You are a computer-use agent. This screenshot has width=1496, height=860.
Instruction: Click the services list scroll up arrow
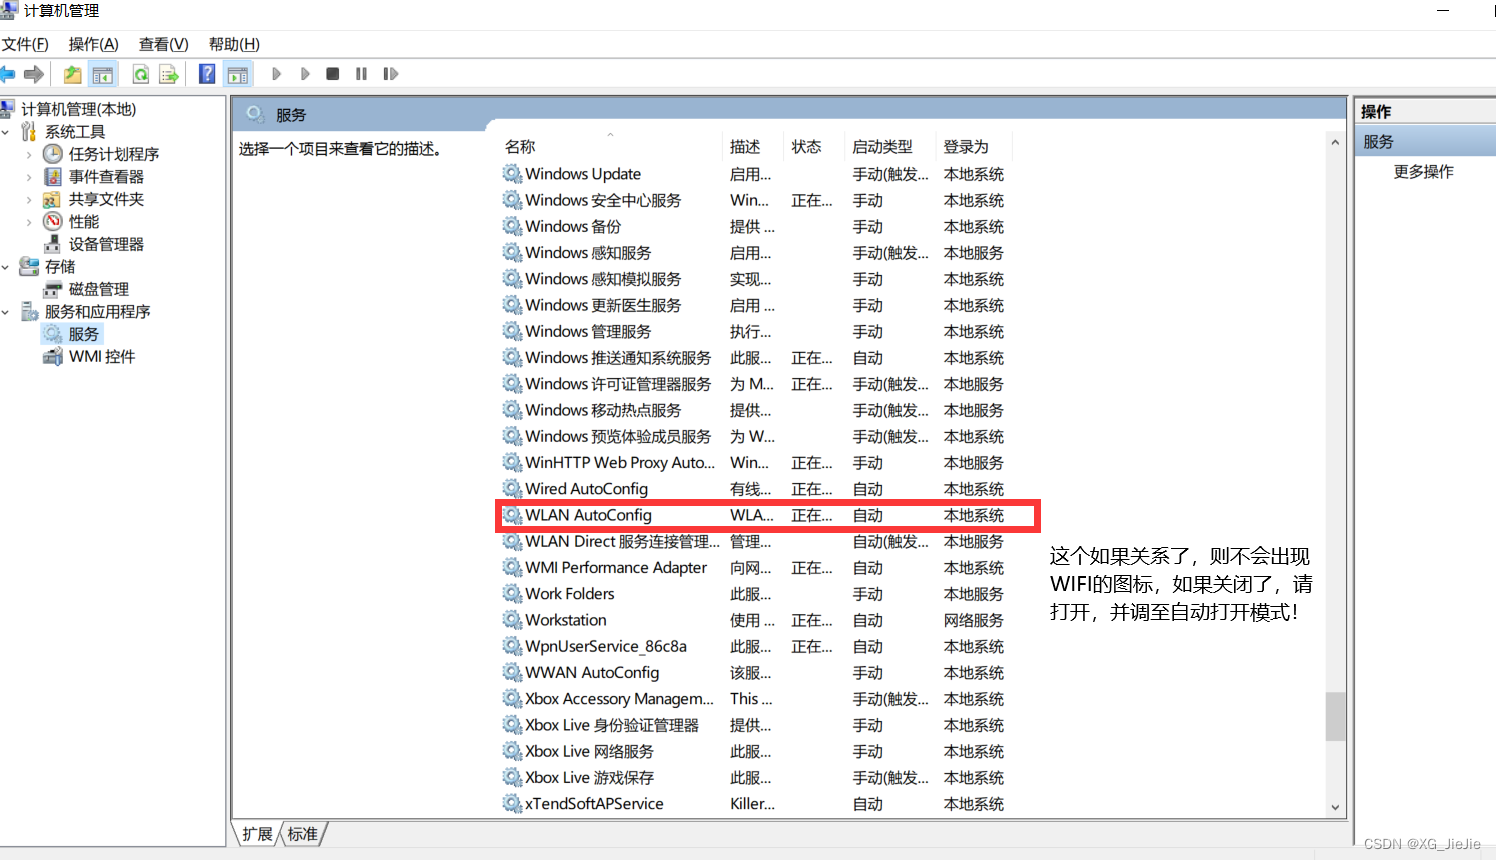point(1335,143)
